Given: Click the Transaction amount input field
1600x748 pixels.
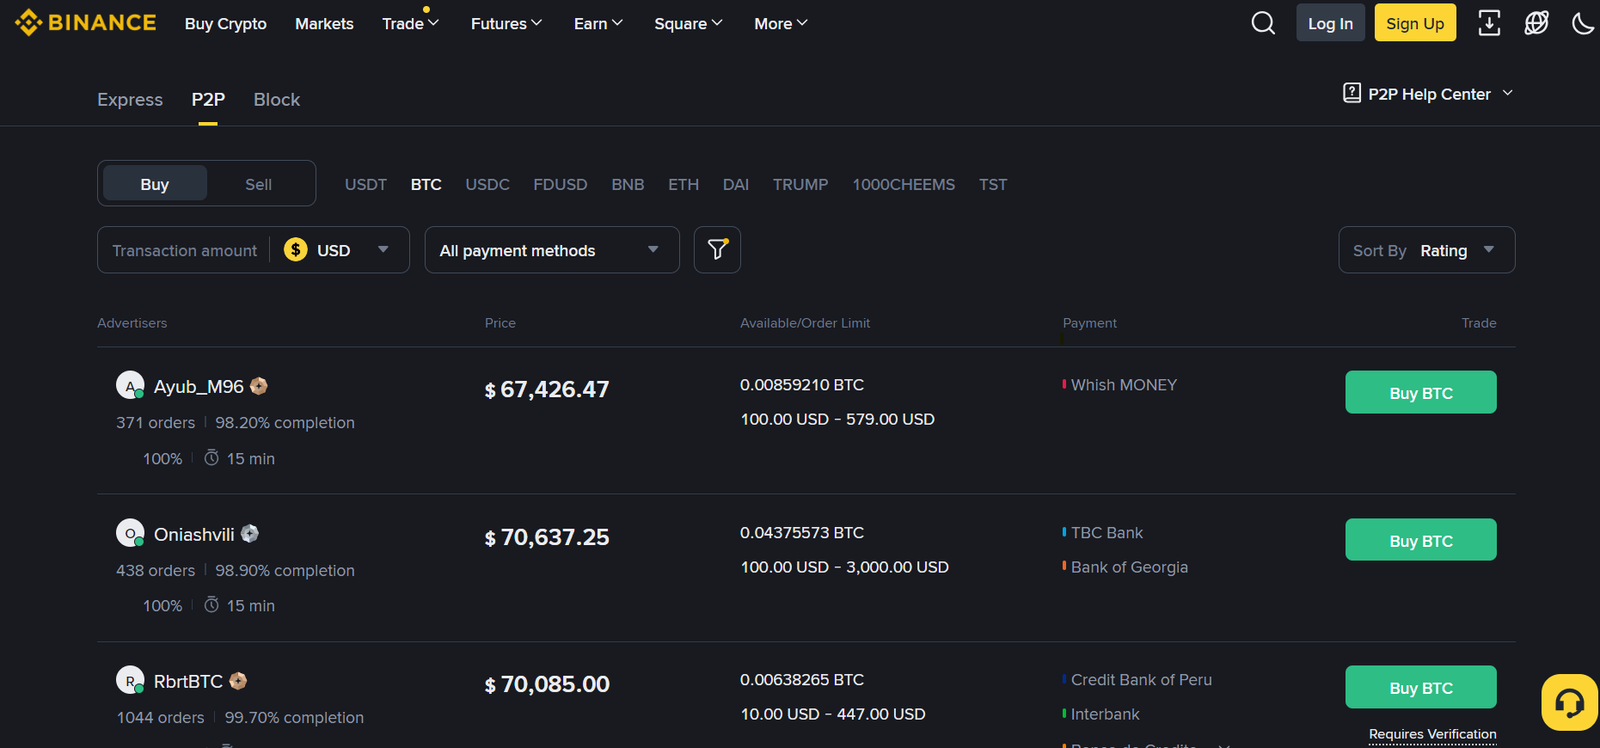Looking at the screenshot, I should (184, 250).
